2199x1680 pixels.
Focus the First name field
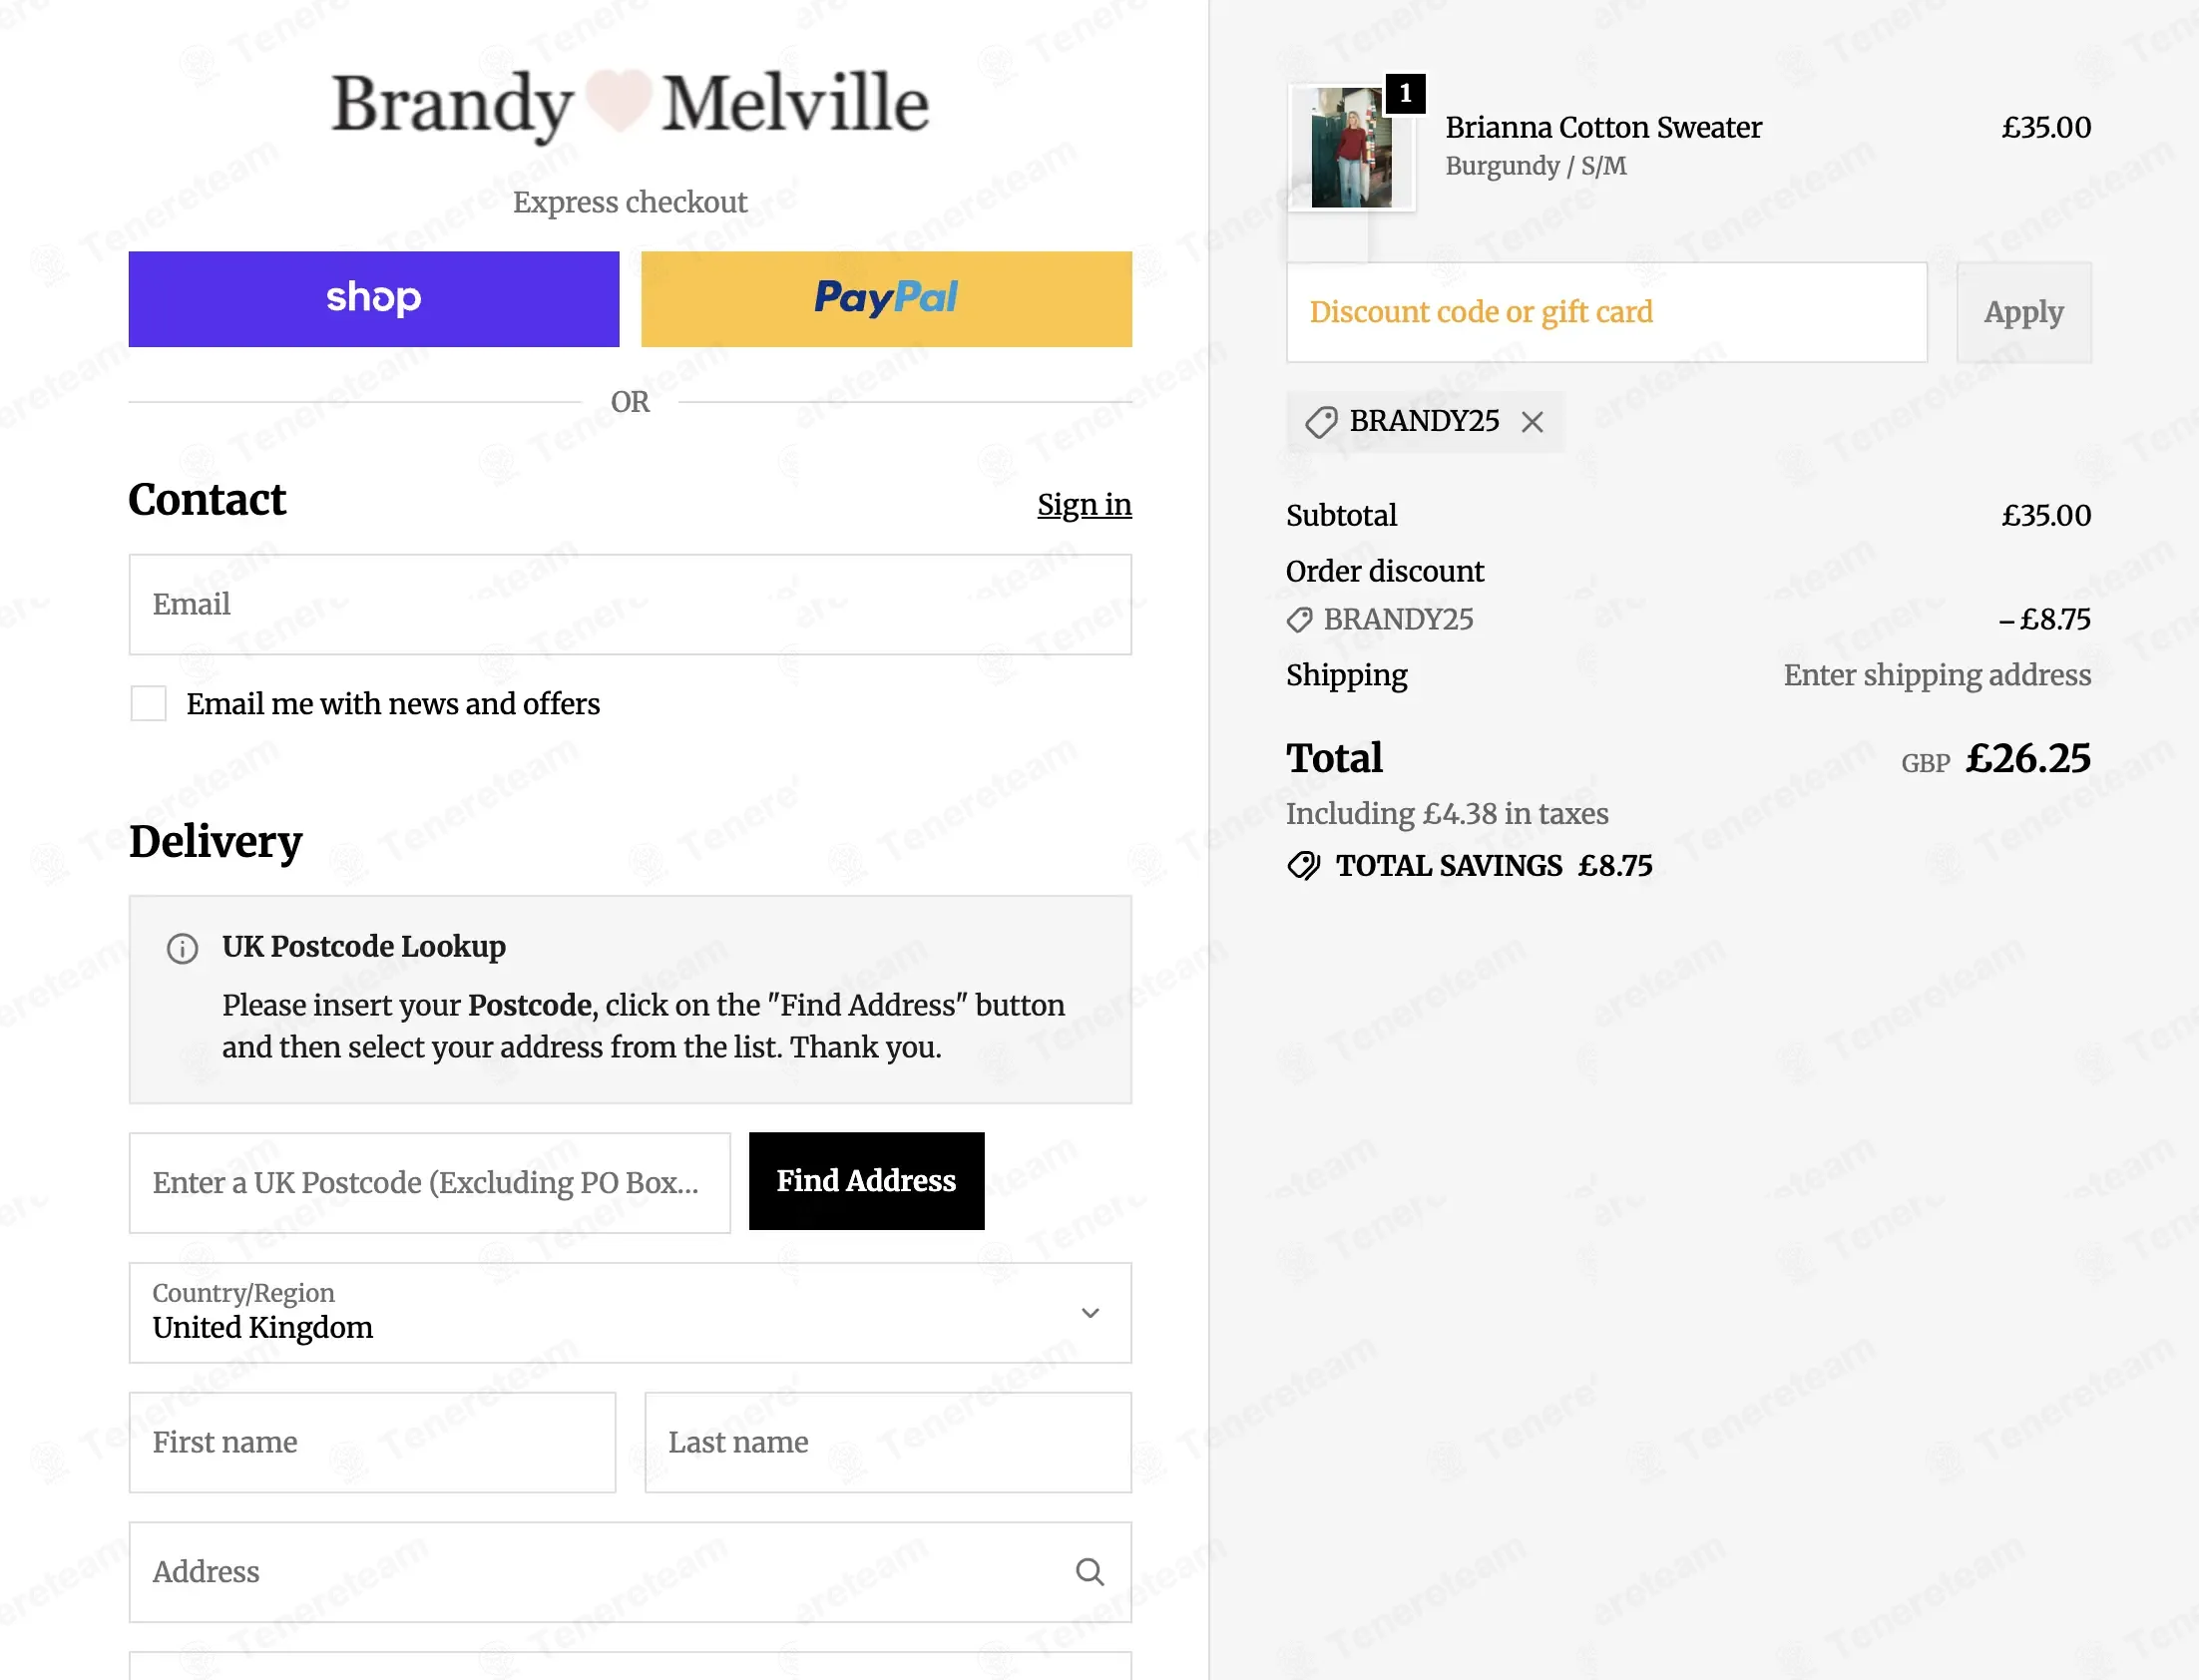(372, 1443)
